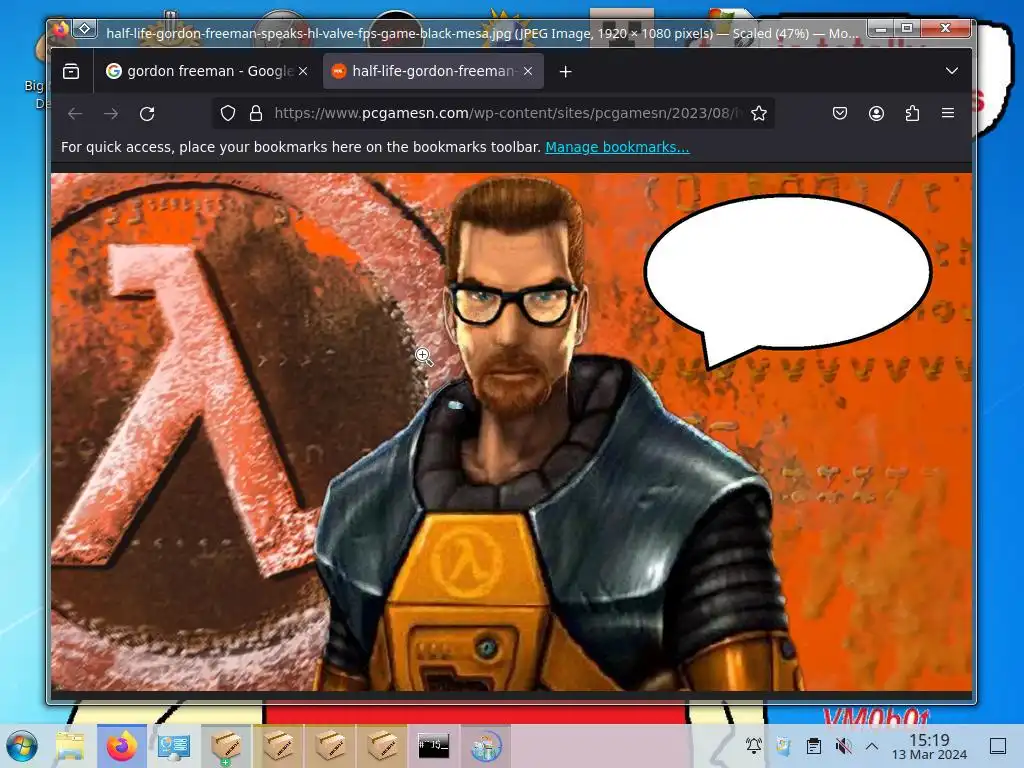The width and height of the screenshot is (1024, 768).
Task: Open the clipboard tray icon
Action: [814, 745]
